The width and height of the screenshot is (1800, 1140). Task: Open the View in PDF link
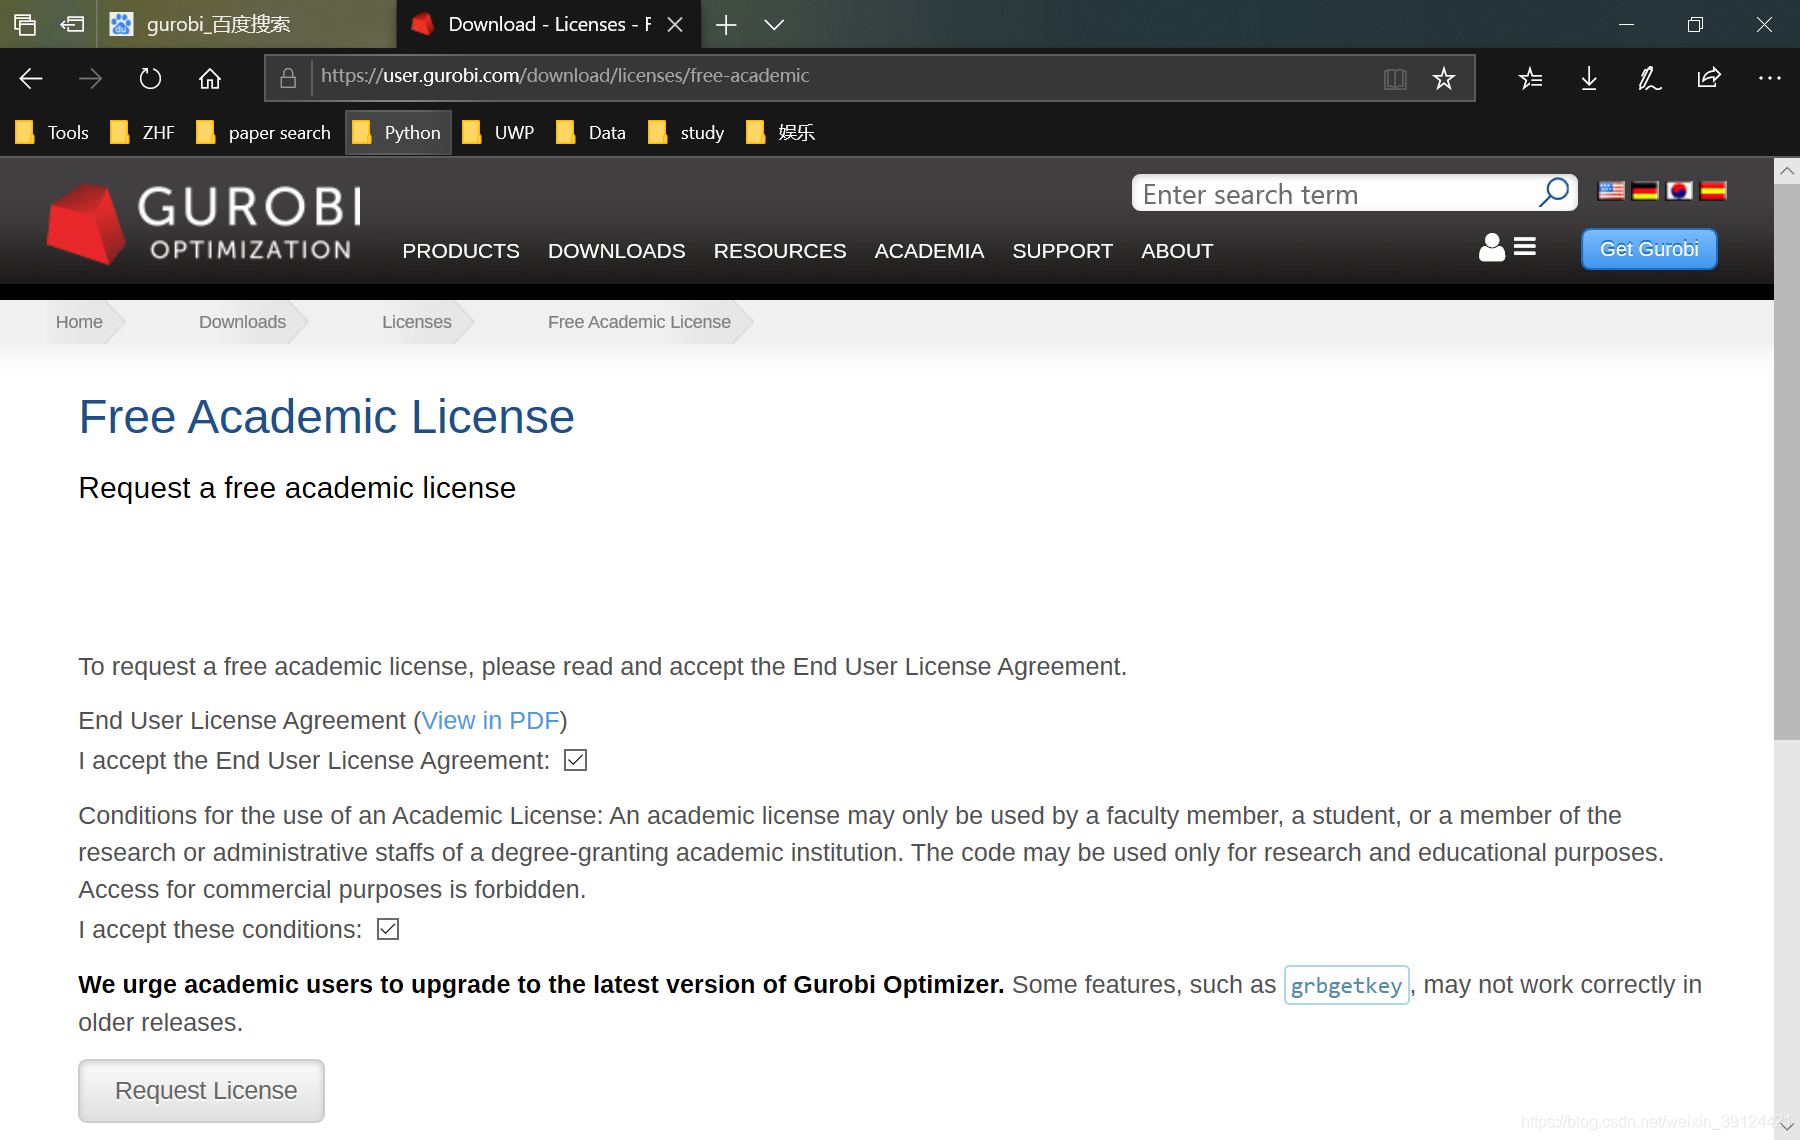click(490, 721)
